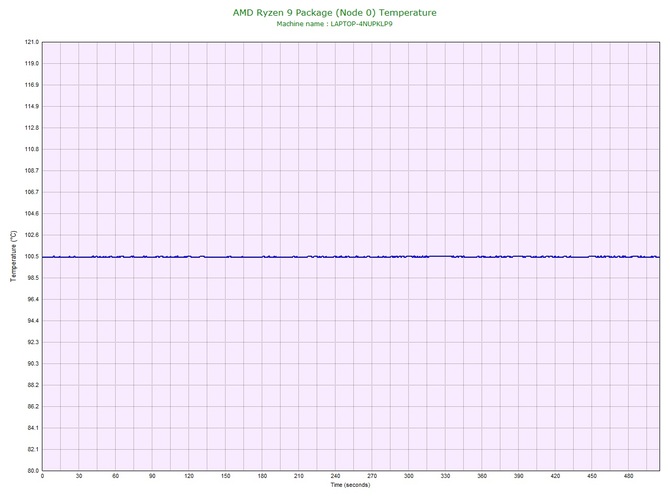670x502 pixels.
Task: Click the 94.4 y-axis value
Action: tap(33, 320)
